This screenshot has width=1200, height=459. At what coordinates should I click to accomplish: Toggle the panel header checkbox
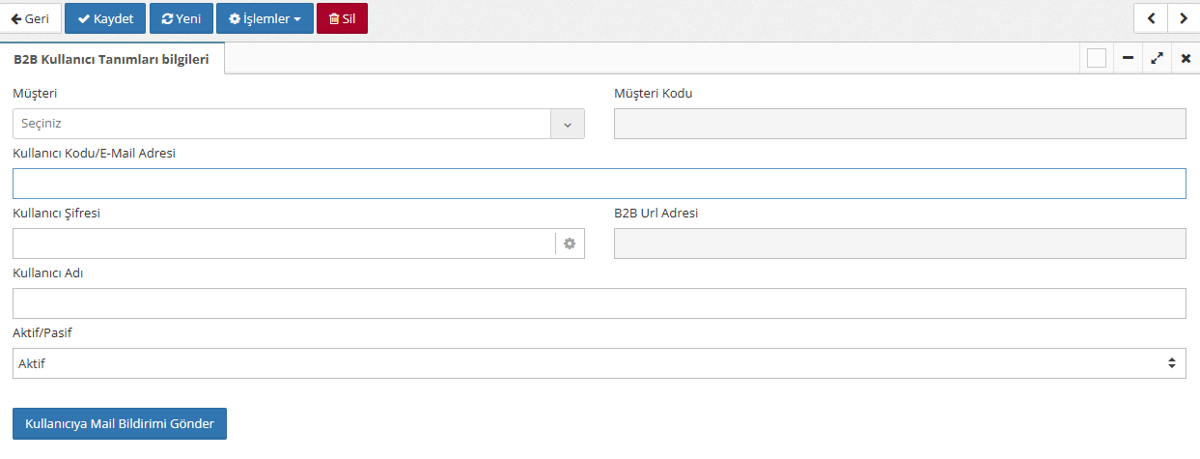(x=1096, y=59)
